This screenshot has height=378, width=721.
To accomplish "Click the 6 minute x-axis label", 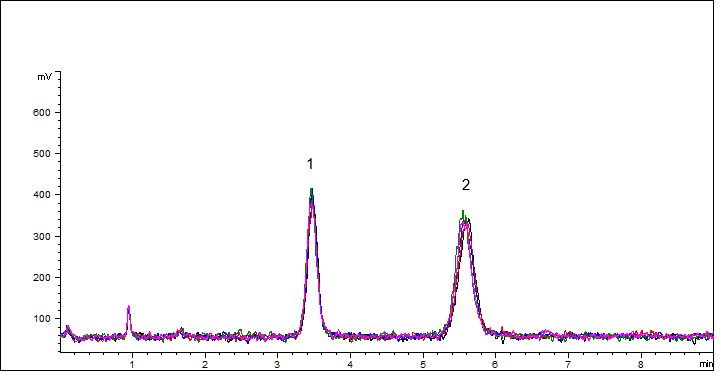I will click(495, 365).
